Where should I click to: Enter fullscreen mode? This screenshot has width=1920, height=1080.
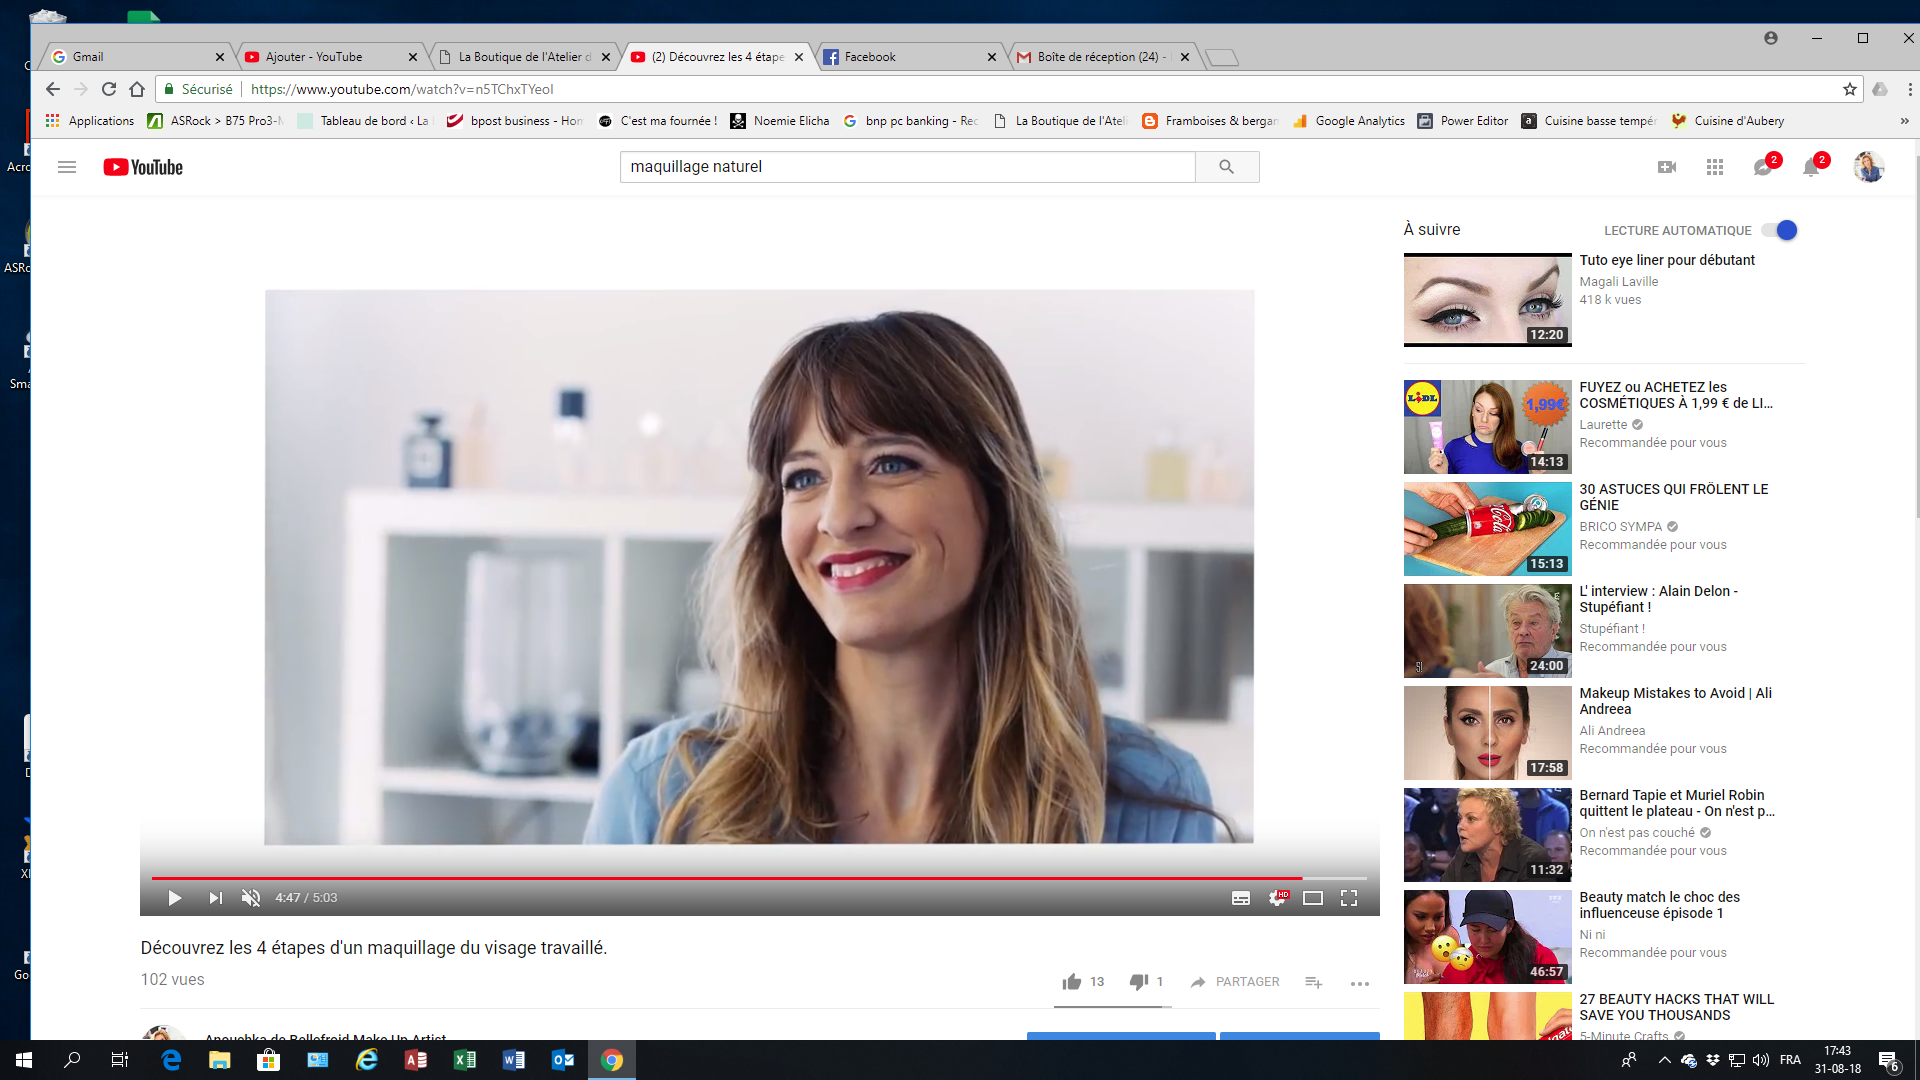pos(1349,898)
